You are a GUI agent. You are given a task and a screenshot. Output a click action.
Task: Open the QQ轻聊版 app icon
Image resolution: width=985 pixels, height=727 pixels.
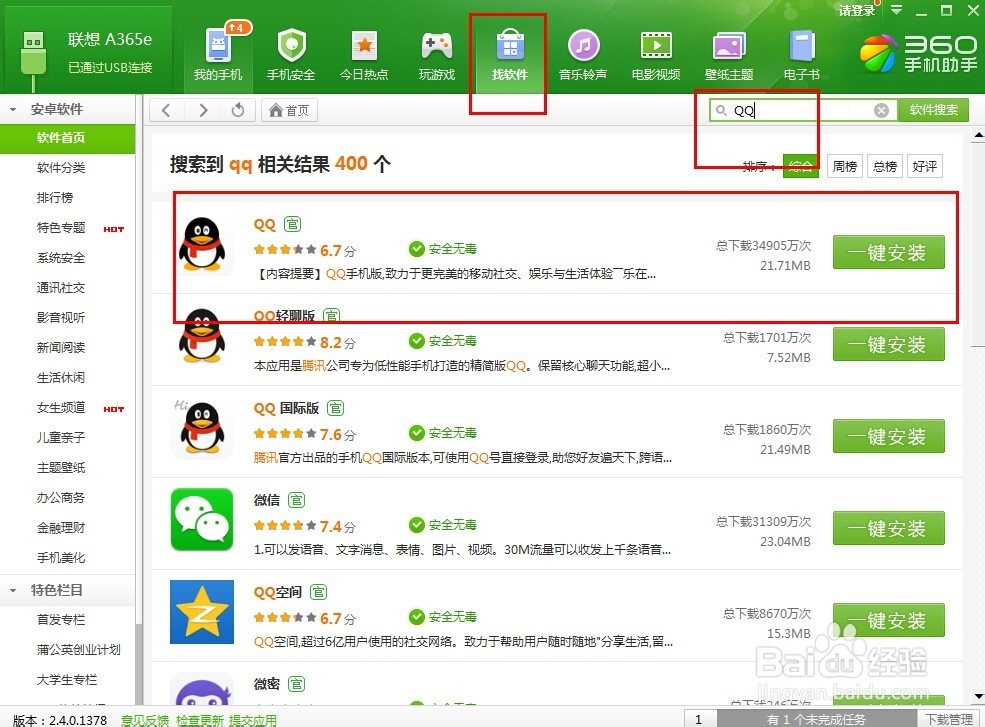click(x=202, y=336)
